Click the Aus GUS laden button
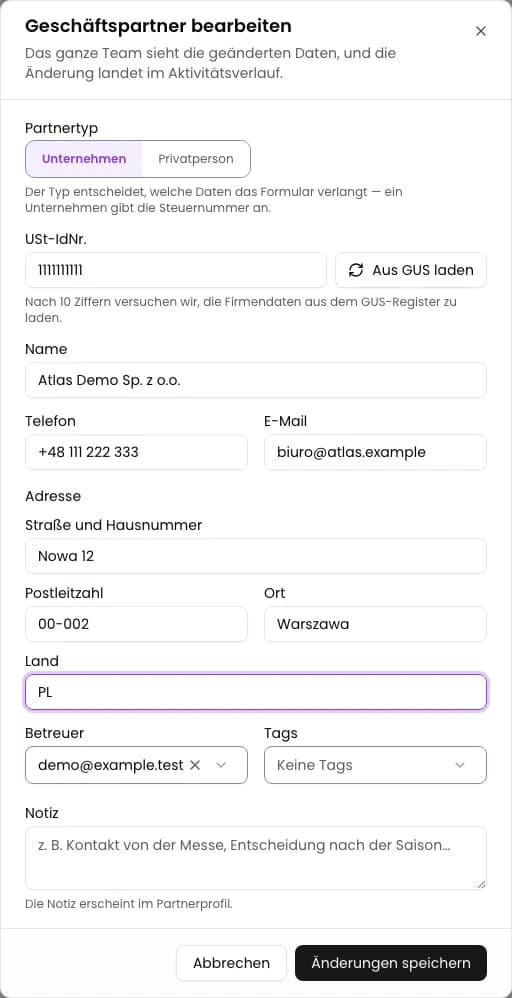This screenshot has height=998, width=512. click(x=411, y=270)
